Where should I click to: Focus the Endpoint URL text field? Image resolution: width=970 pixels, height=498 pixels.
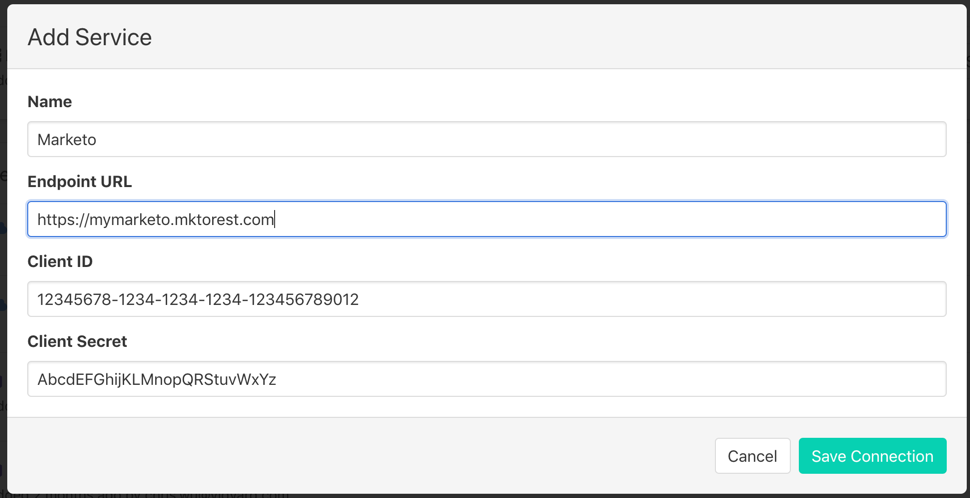(486, 219)
